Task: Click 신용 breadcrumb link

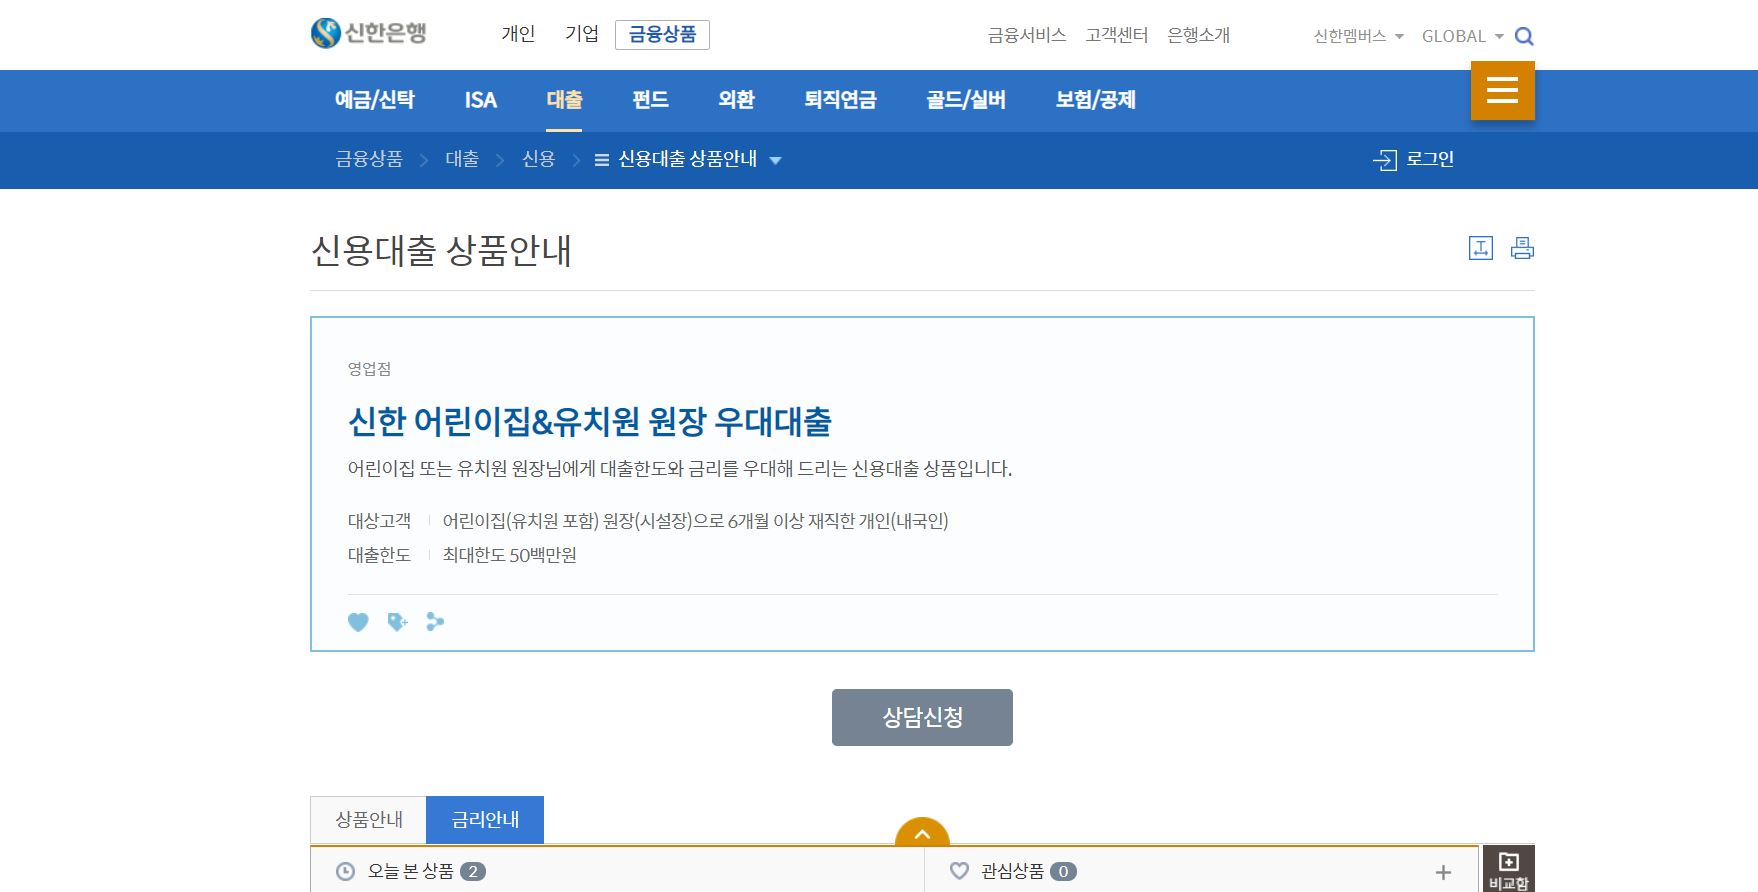Action: (x=538, y=159)
